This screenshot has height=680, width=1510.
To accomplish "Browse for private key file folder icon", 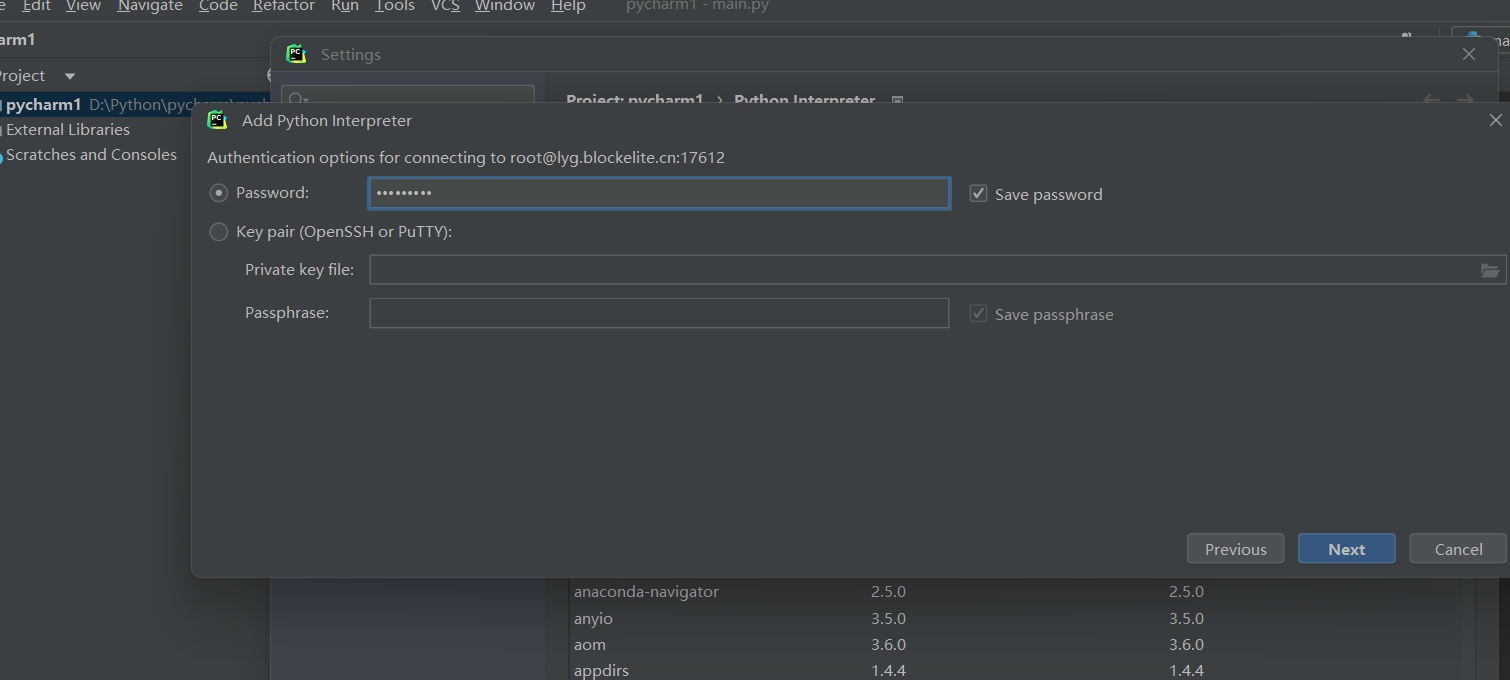I will pyautogui.click(x=1490, y=270).
